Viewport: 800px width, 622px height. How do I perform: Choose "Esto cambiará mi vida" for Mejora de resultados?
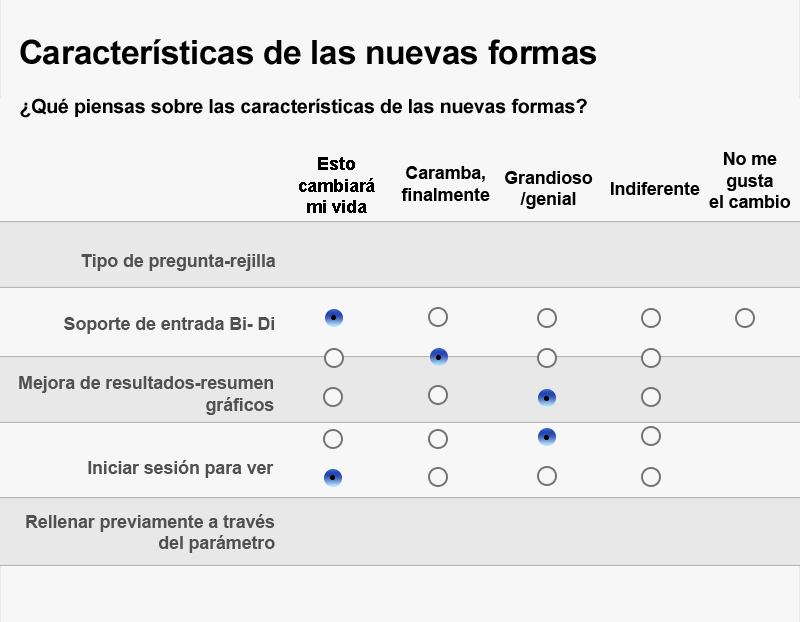coord(334,395)
